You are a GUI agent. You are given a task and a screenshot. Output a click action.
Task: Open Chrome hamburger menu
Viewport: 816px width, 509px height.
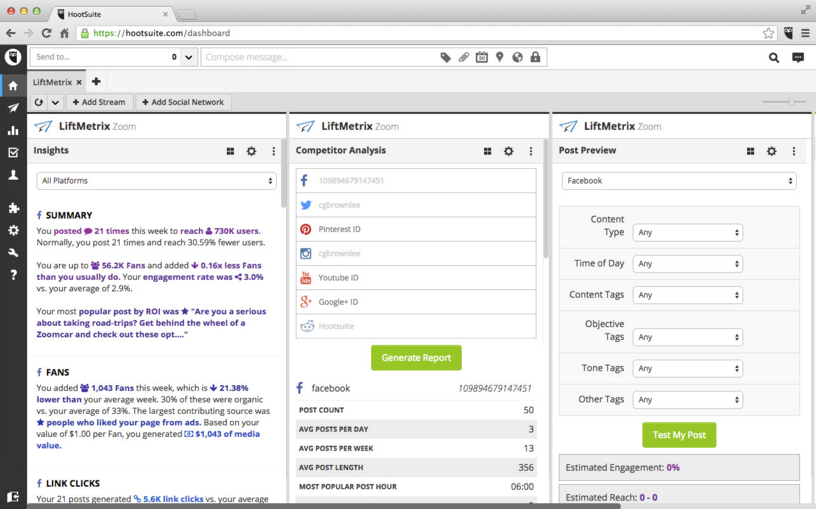805,33
